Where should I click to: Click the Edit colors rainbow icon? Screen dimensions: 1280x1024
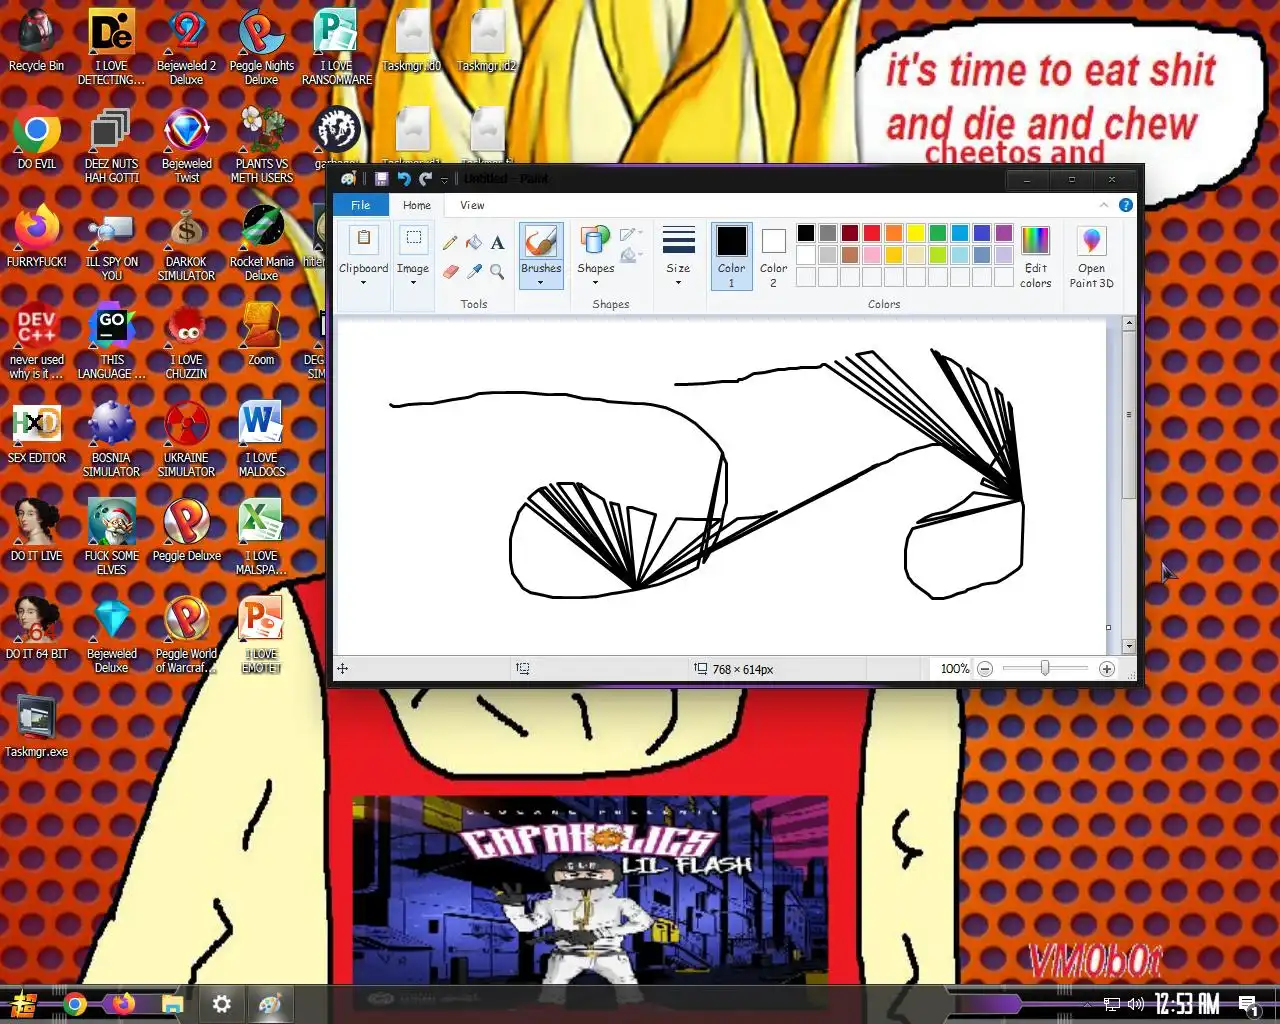[1035, 240]
